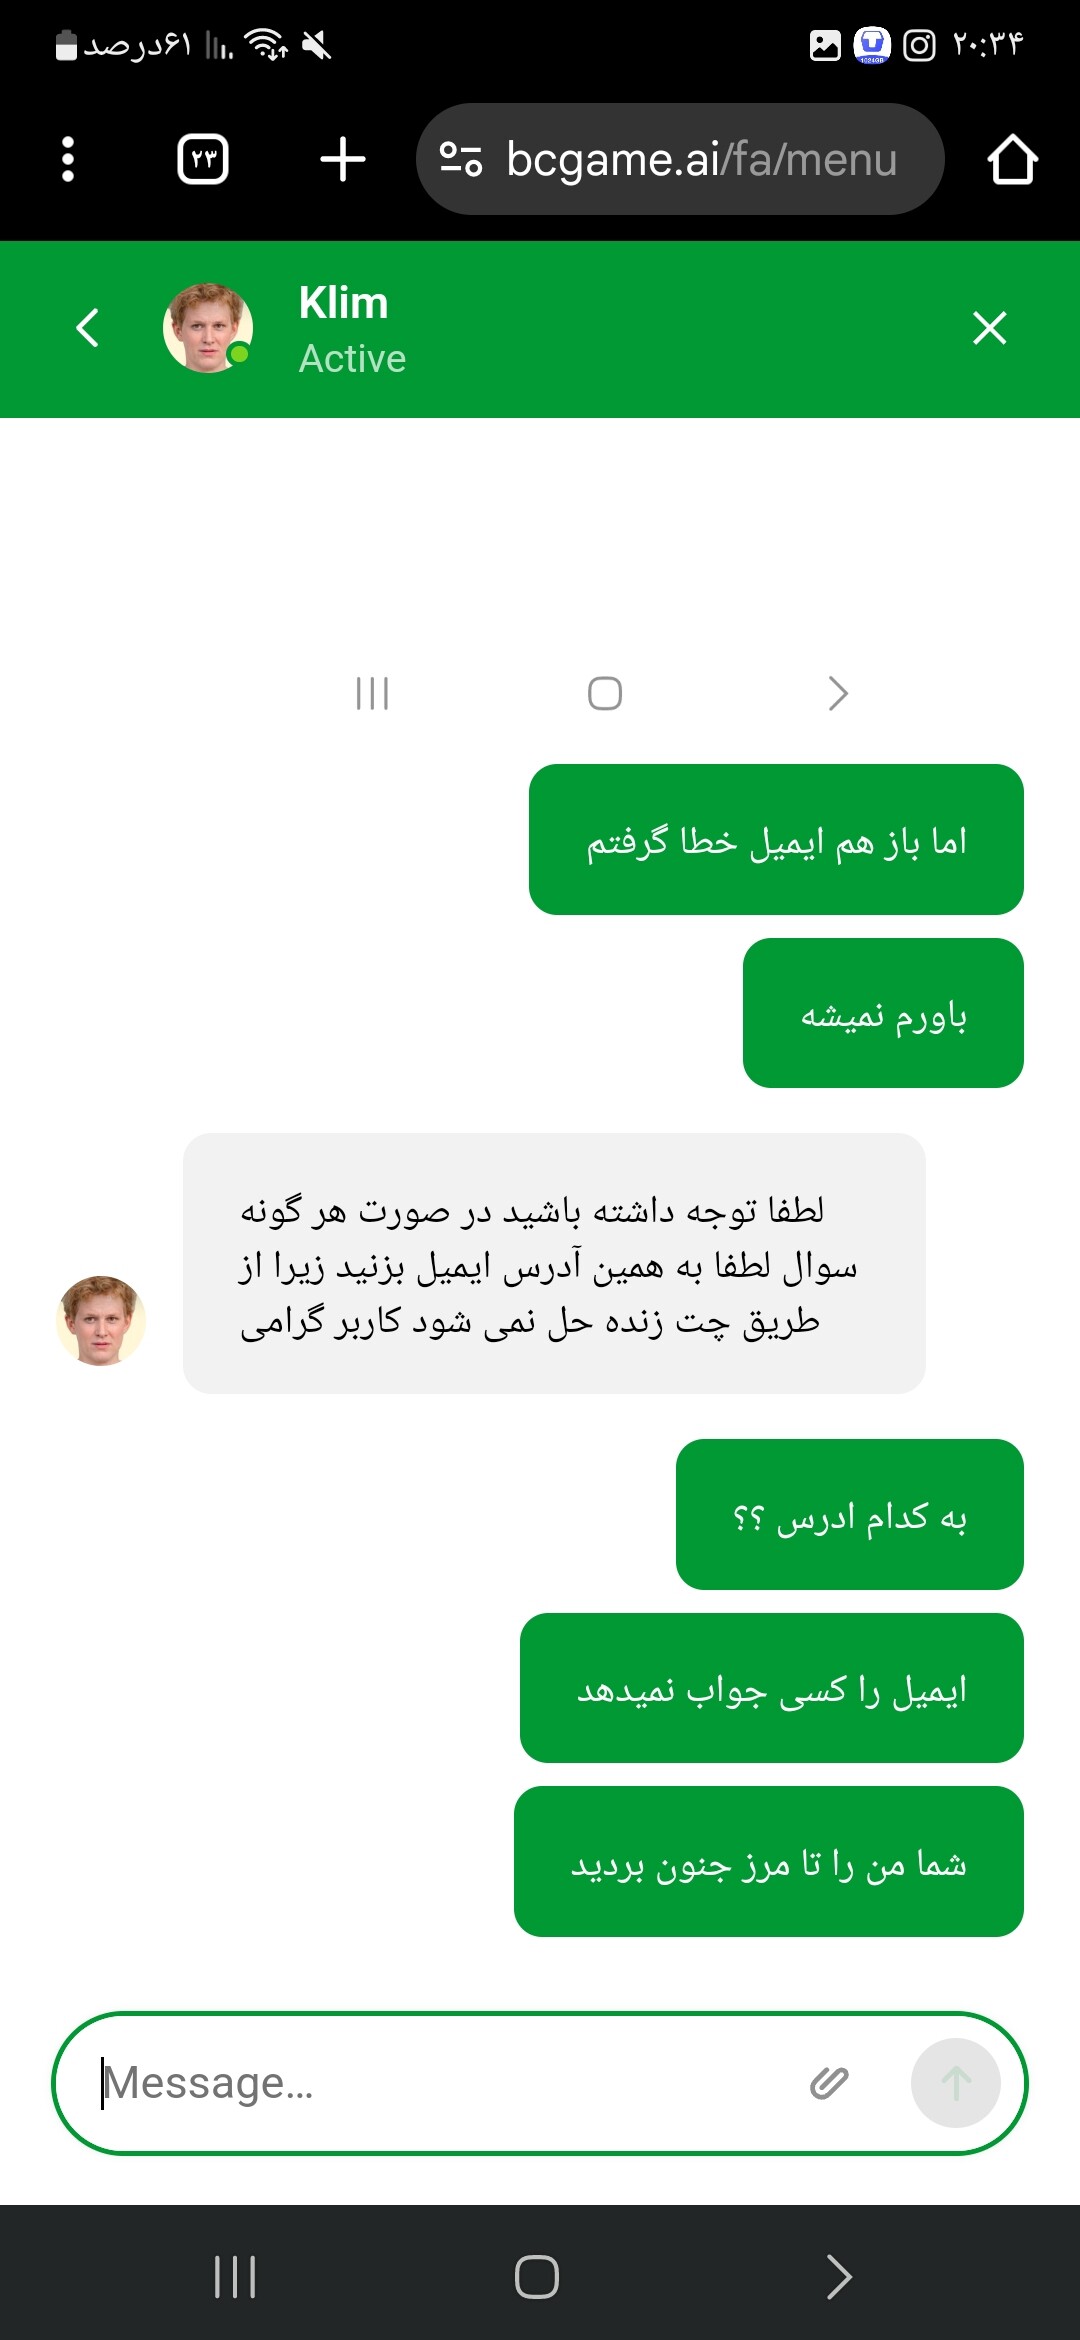This screenshot has height=2340, width=1080.
Task: Tap the site settings icon in address bar
Action: pos(461,159)
